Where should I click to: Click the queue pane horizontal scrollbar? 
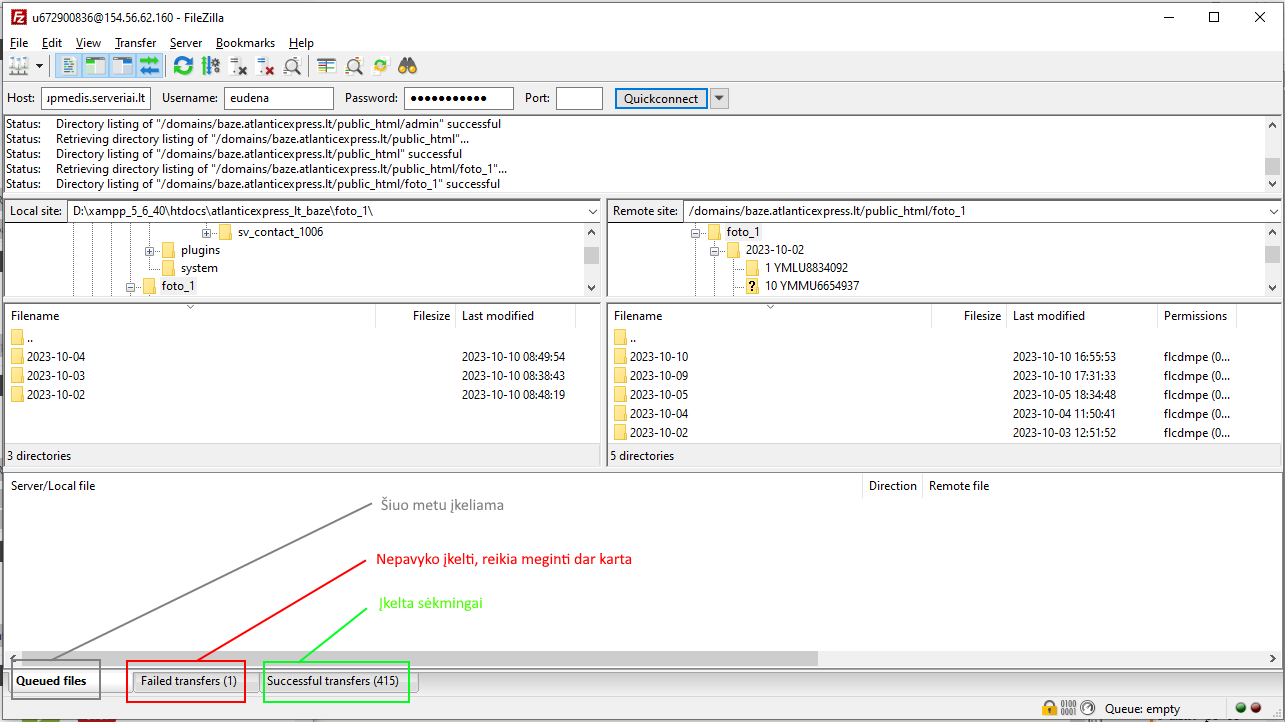420,658
